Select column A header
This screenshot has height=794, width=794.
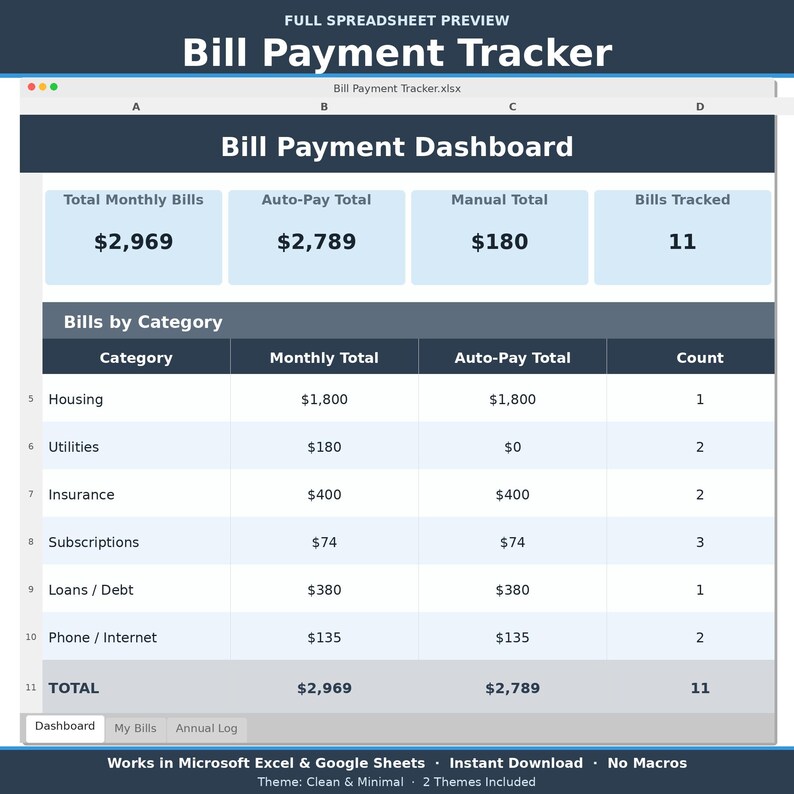click(136, 106)
